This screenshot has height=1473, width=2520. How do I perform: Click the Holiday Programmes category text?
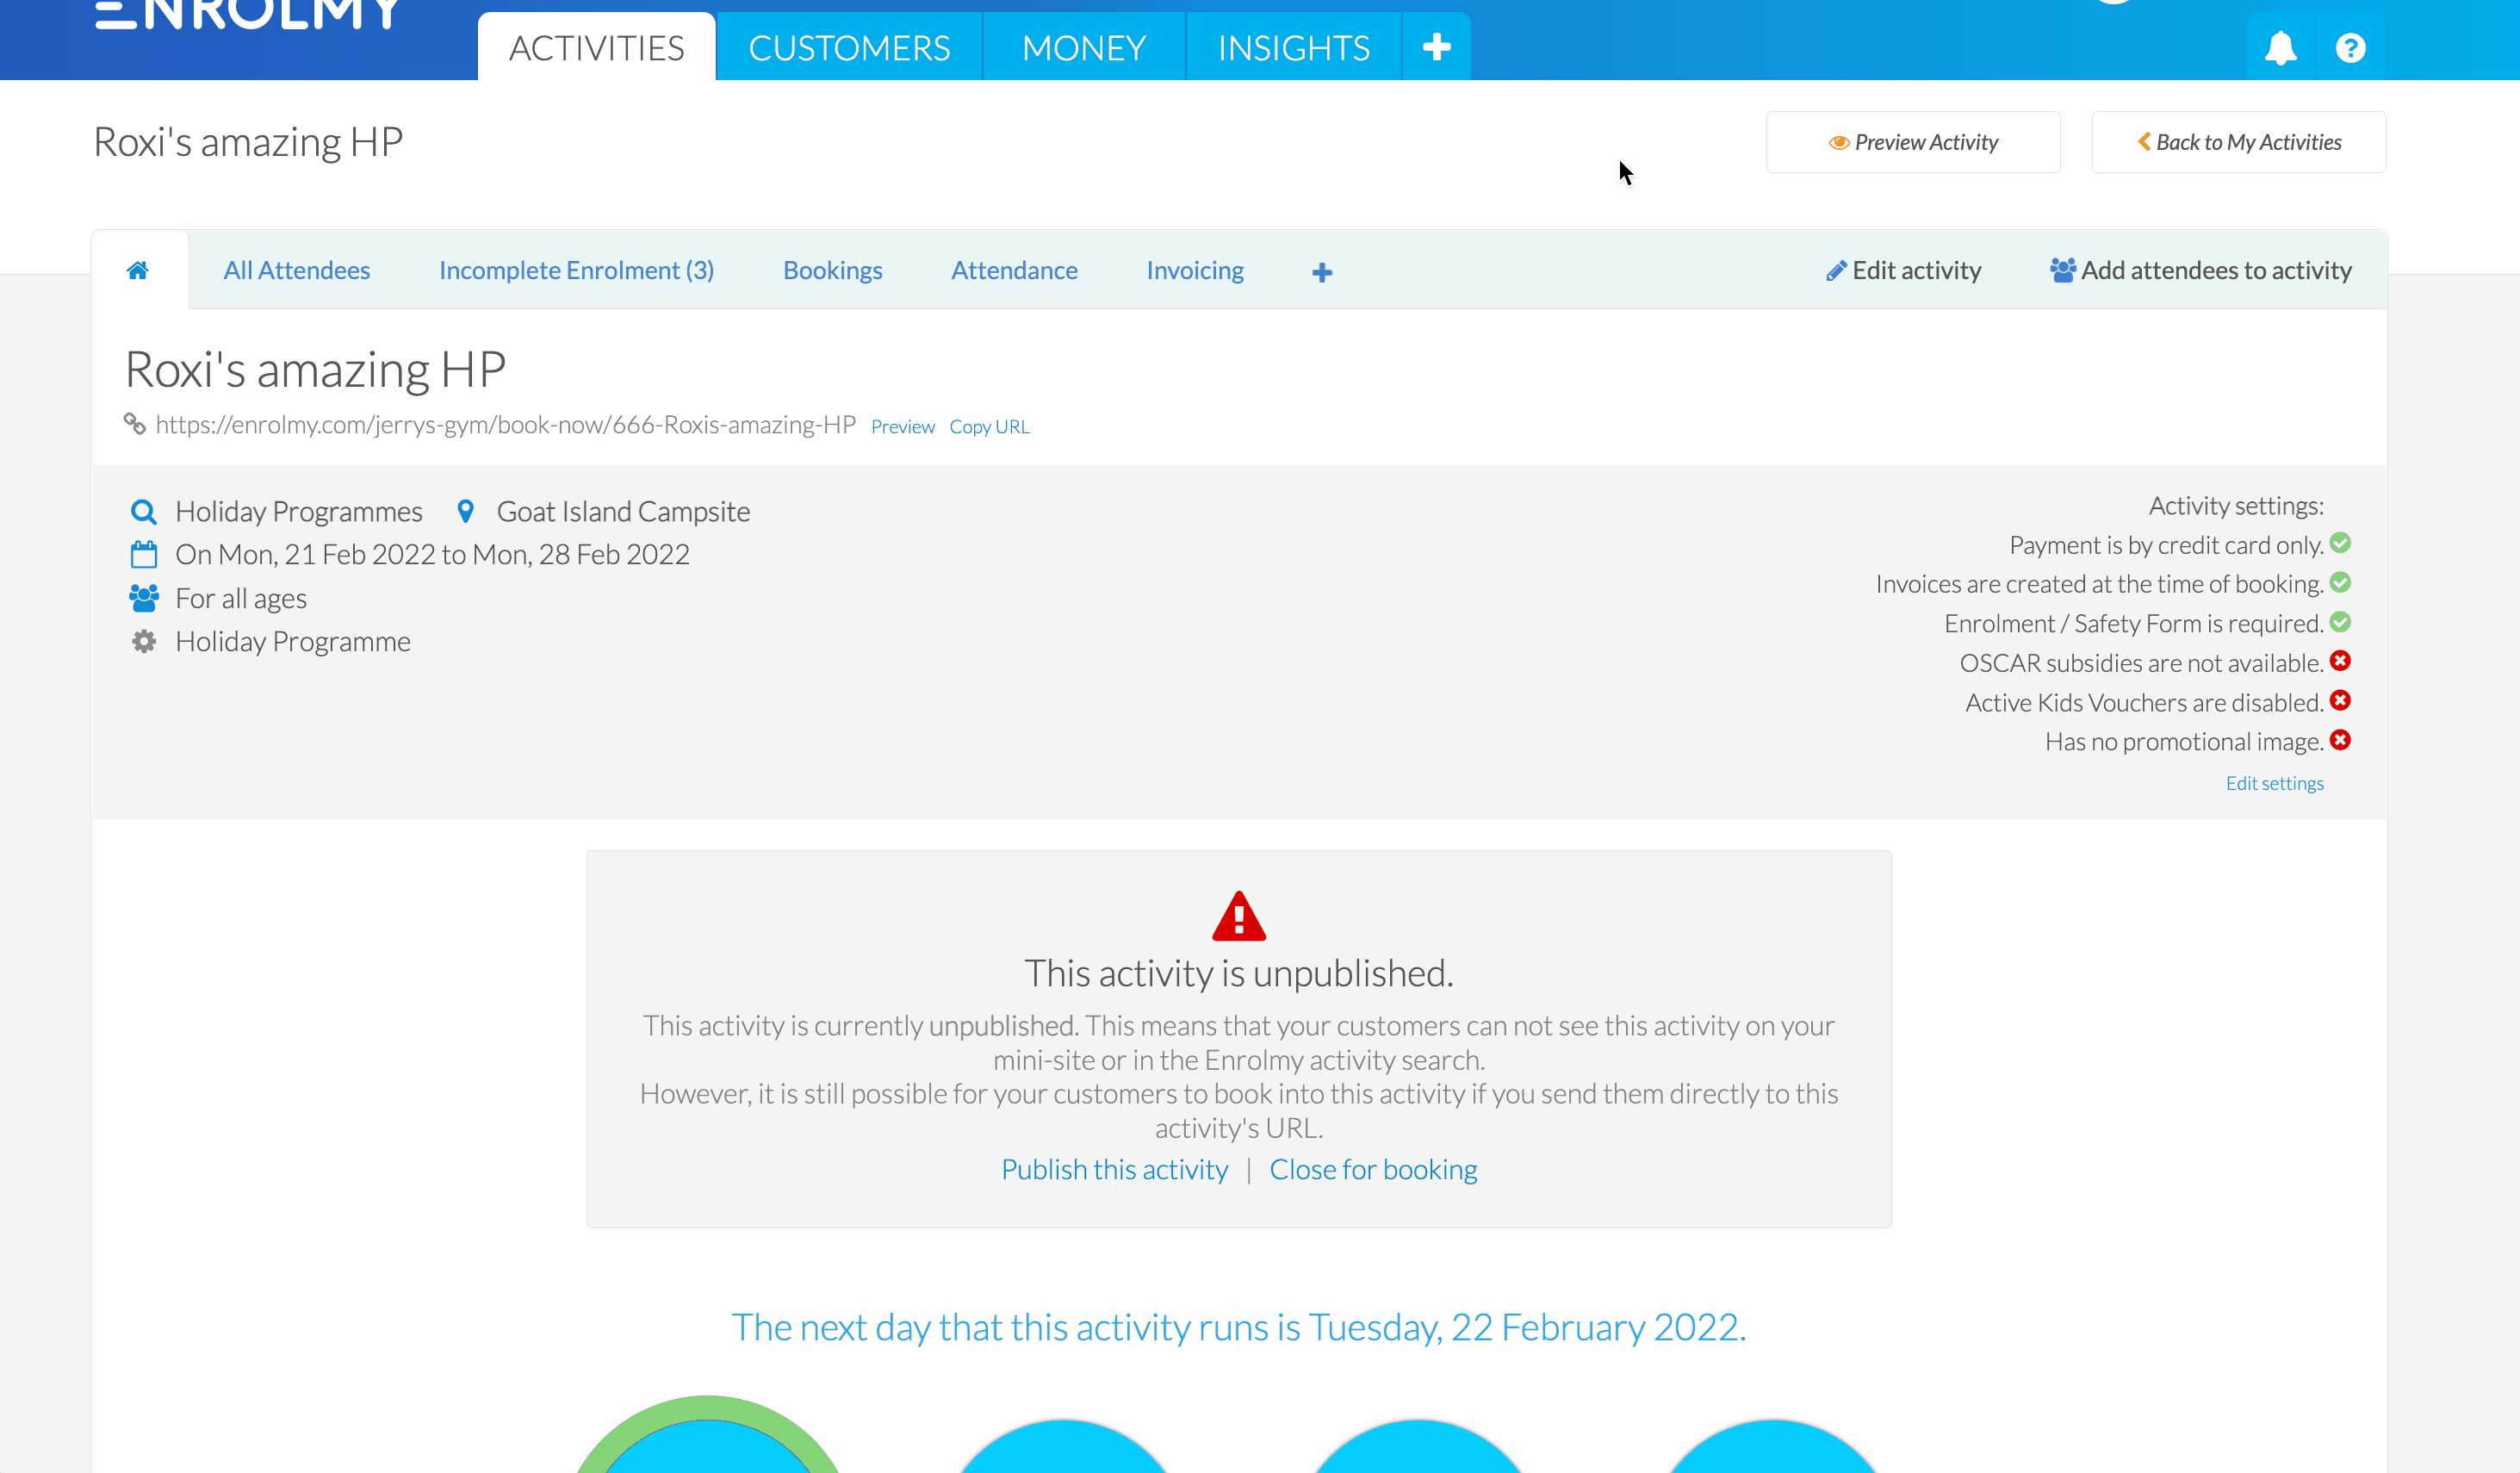coord(299,512)
